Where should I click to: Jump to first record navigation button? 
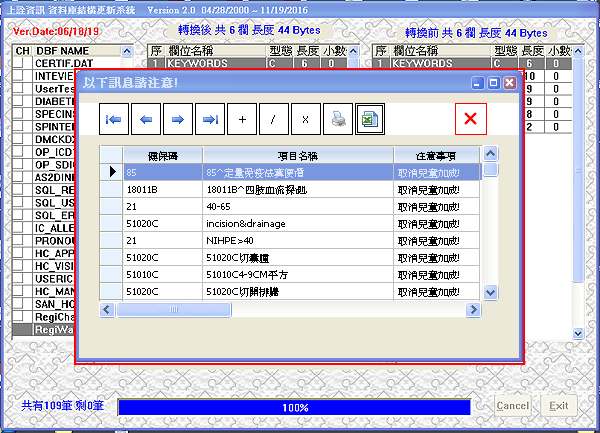115,119
